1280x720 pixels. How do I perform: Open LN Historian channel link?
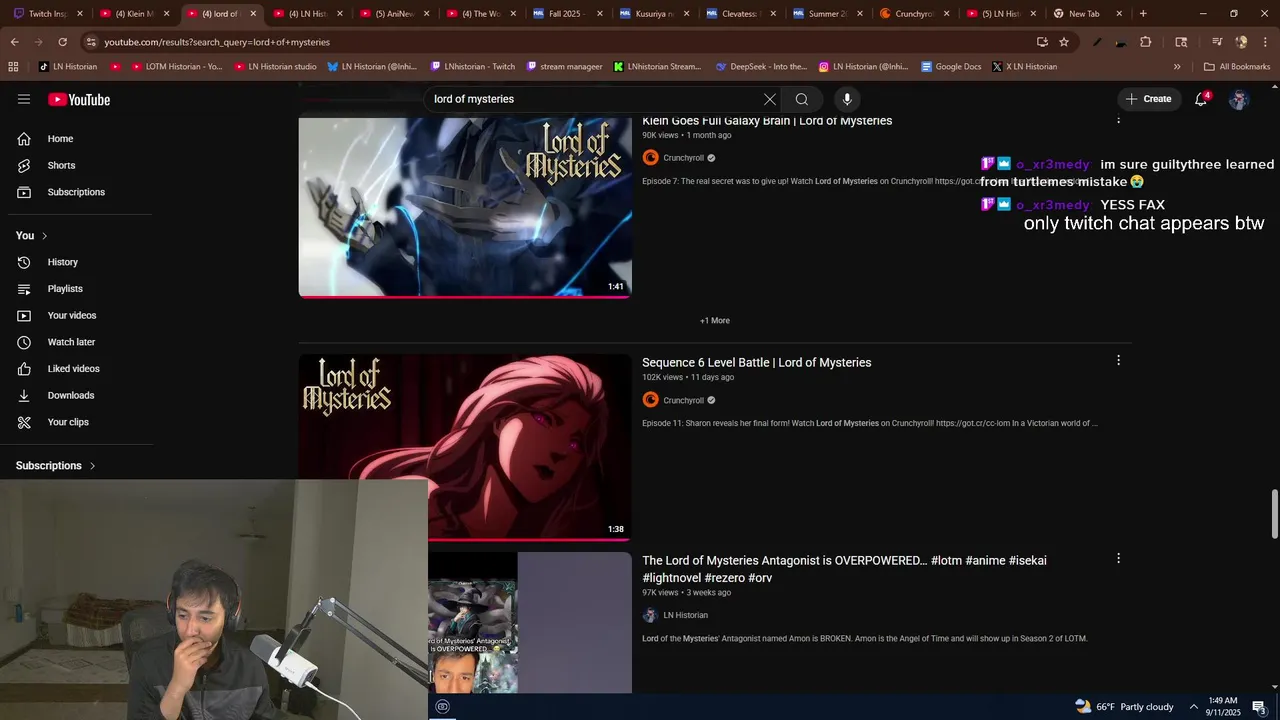point(685,616)
